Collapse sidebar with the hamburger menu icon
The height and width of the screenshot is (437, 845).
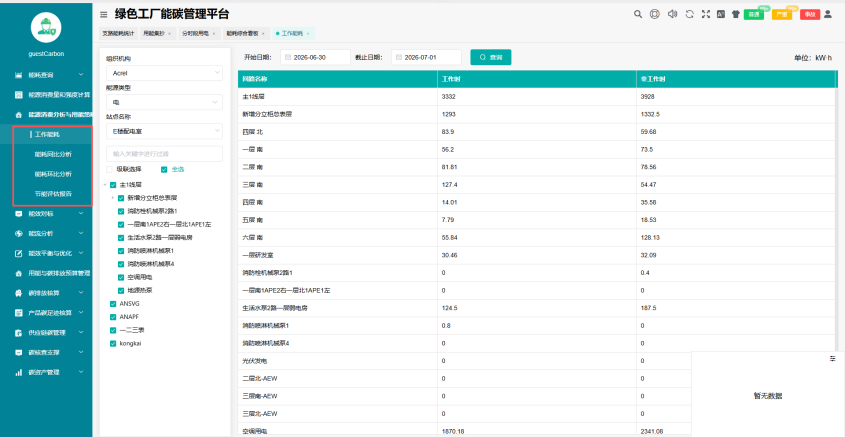[103, 15]
